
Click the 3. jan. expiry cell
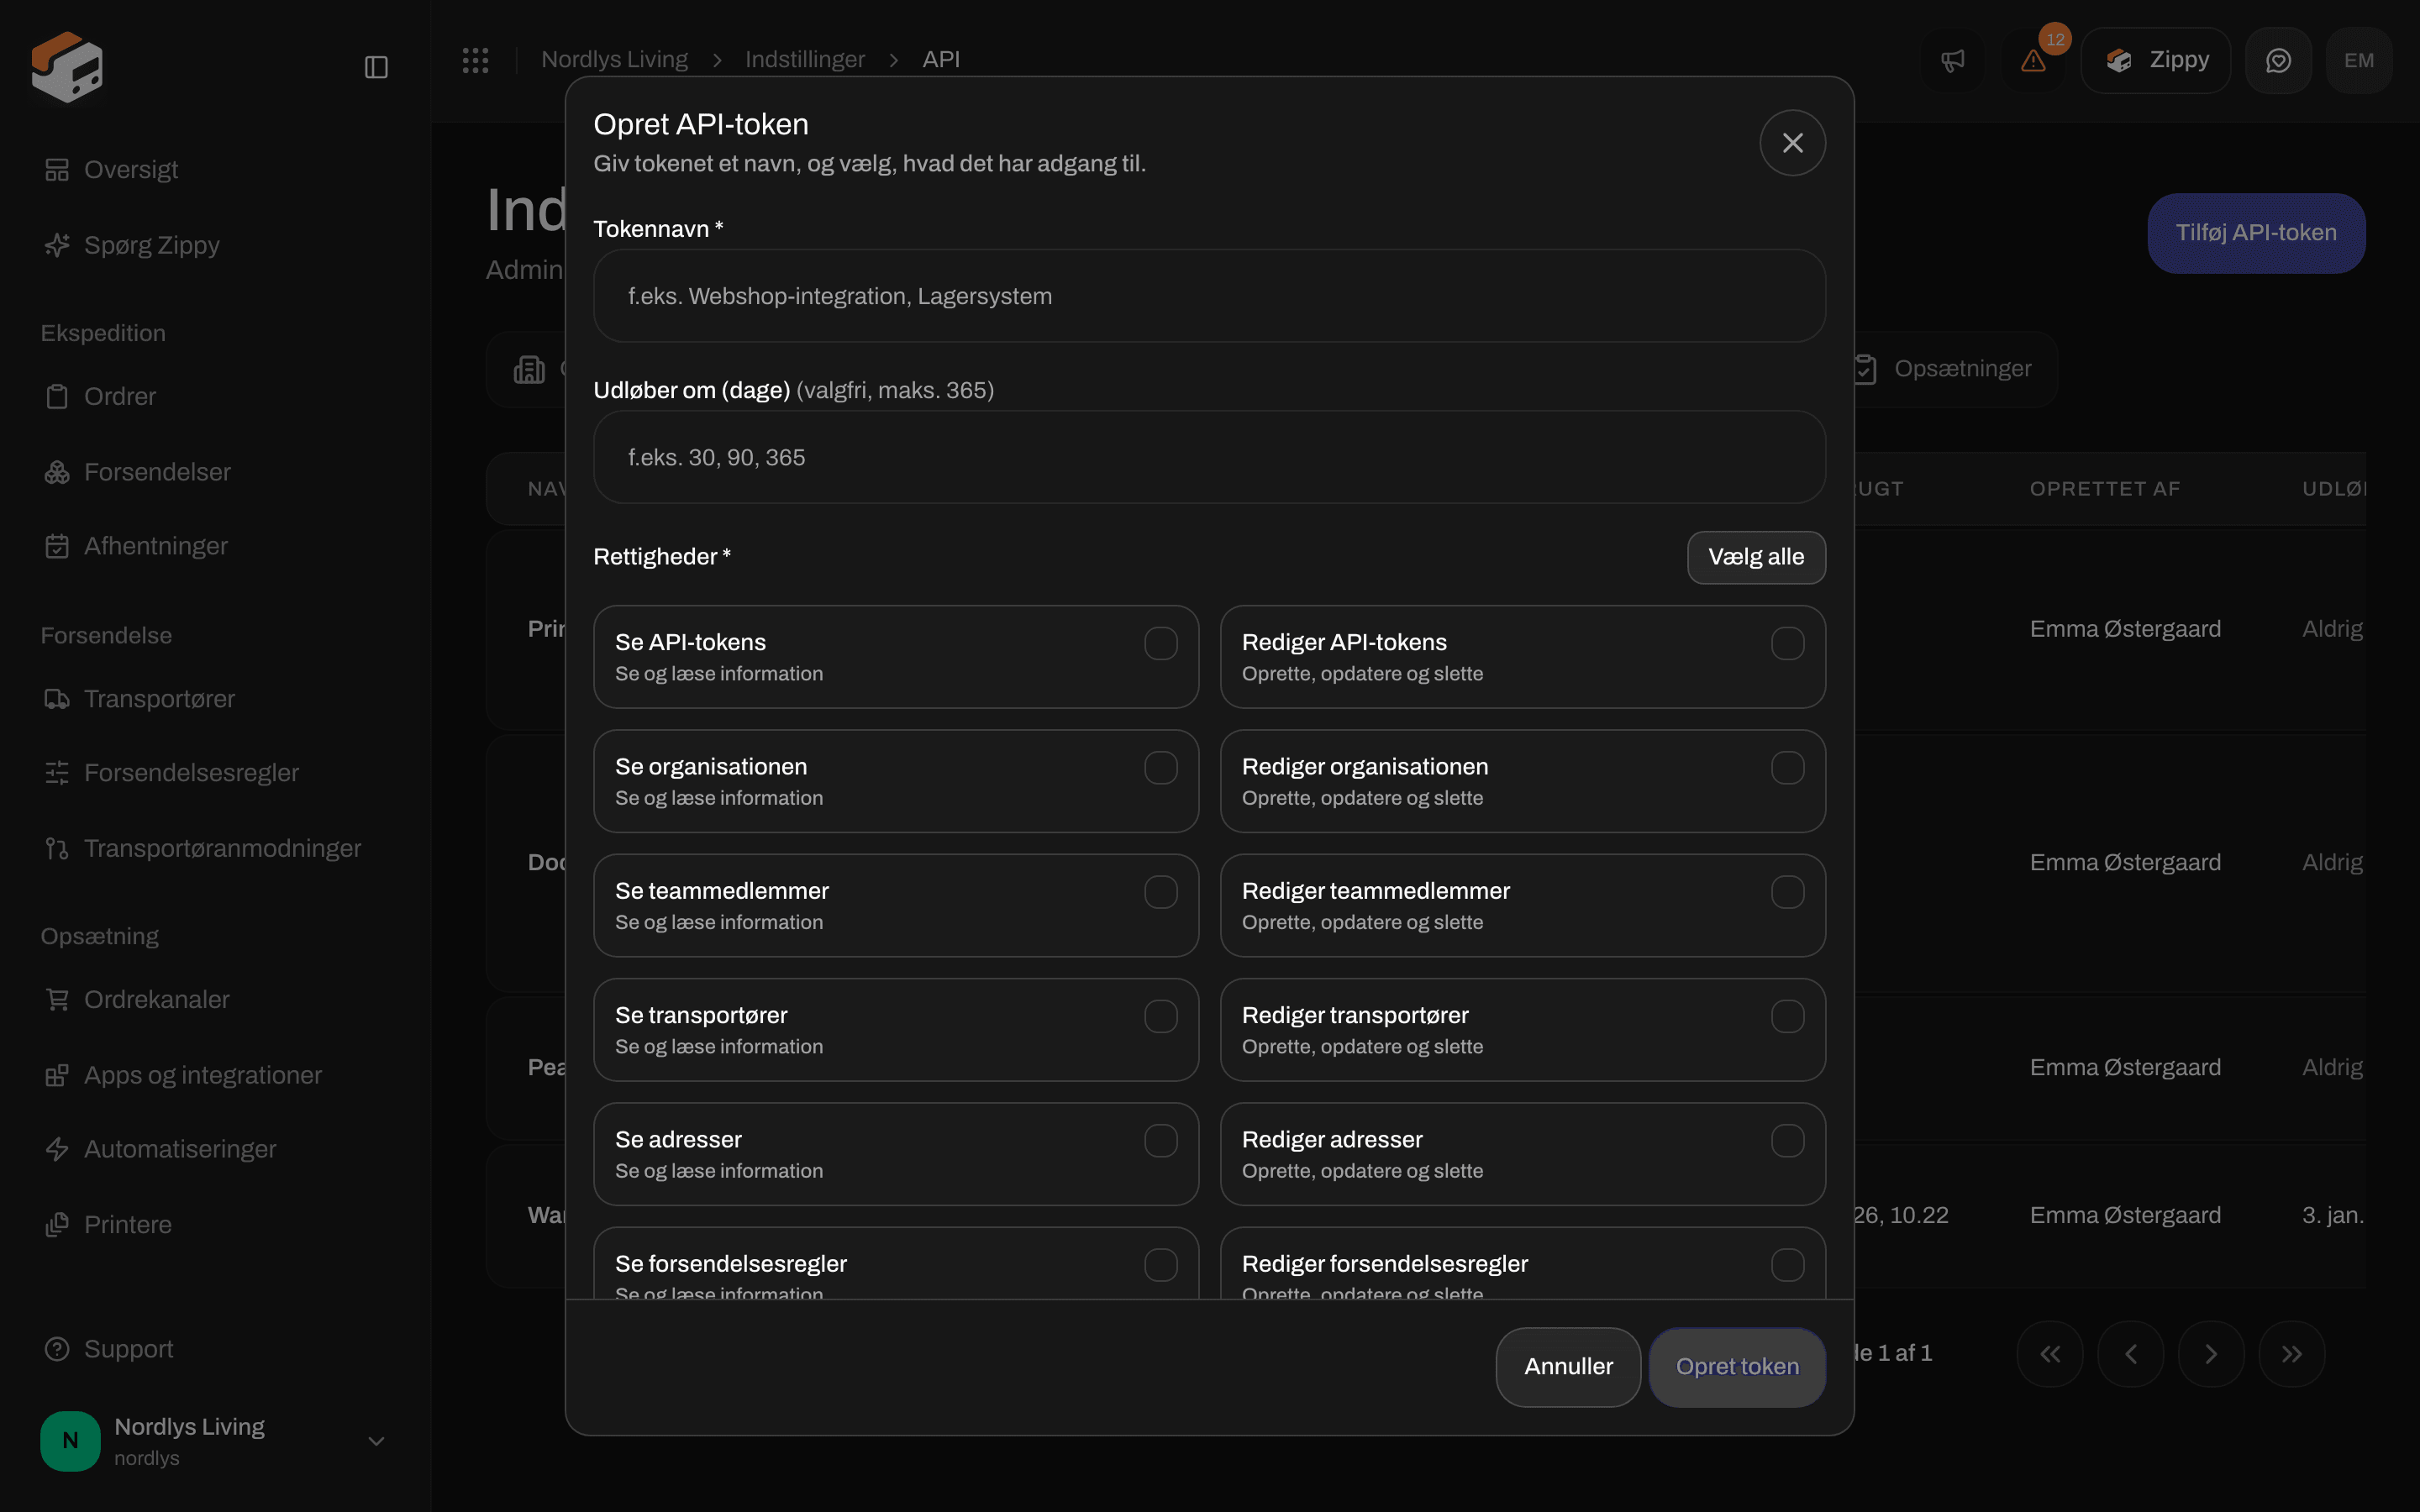tap(2332, 1216)
